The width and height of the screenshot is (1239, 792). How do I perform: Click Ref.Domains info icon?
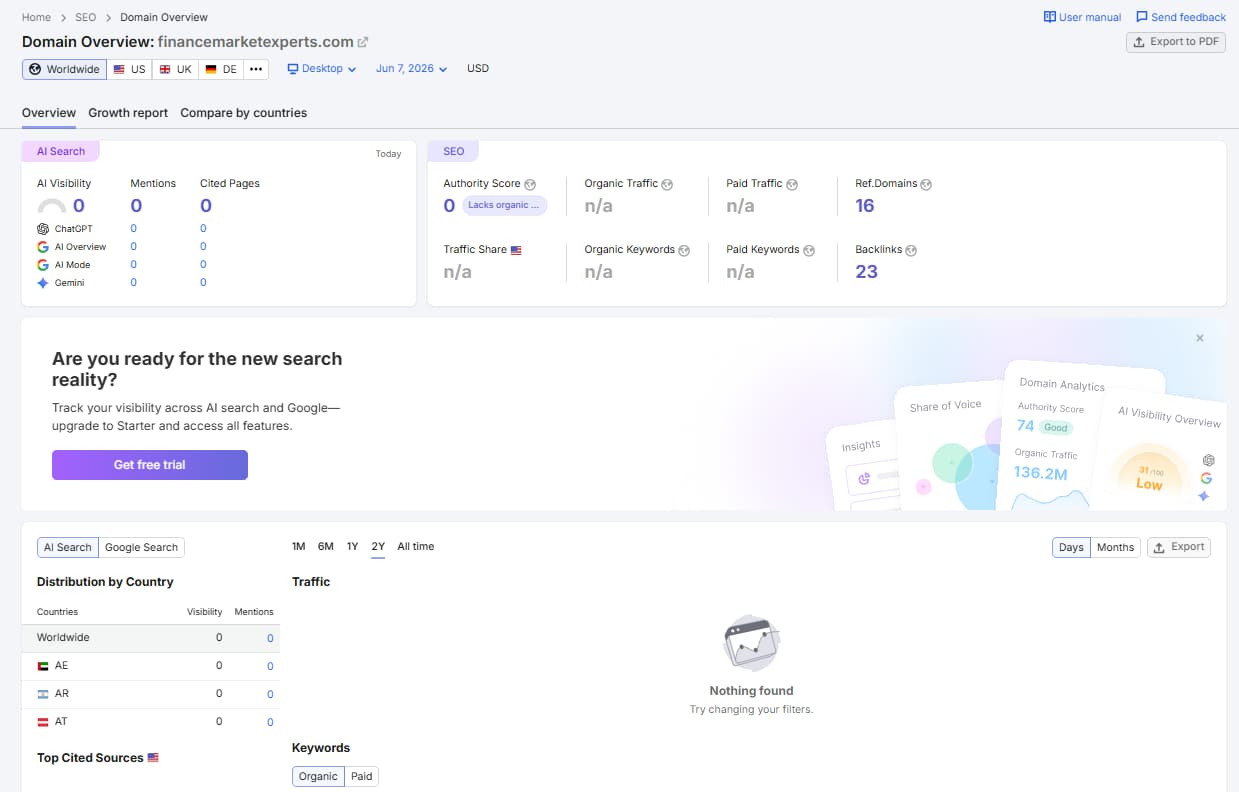pos(926,184)
